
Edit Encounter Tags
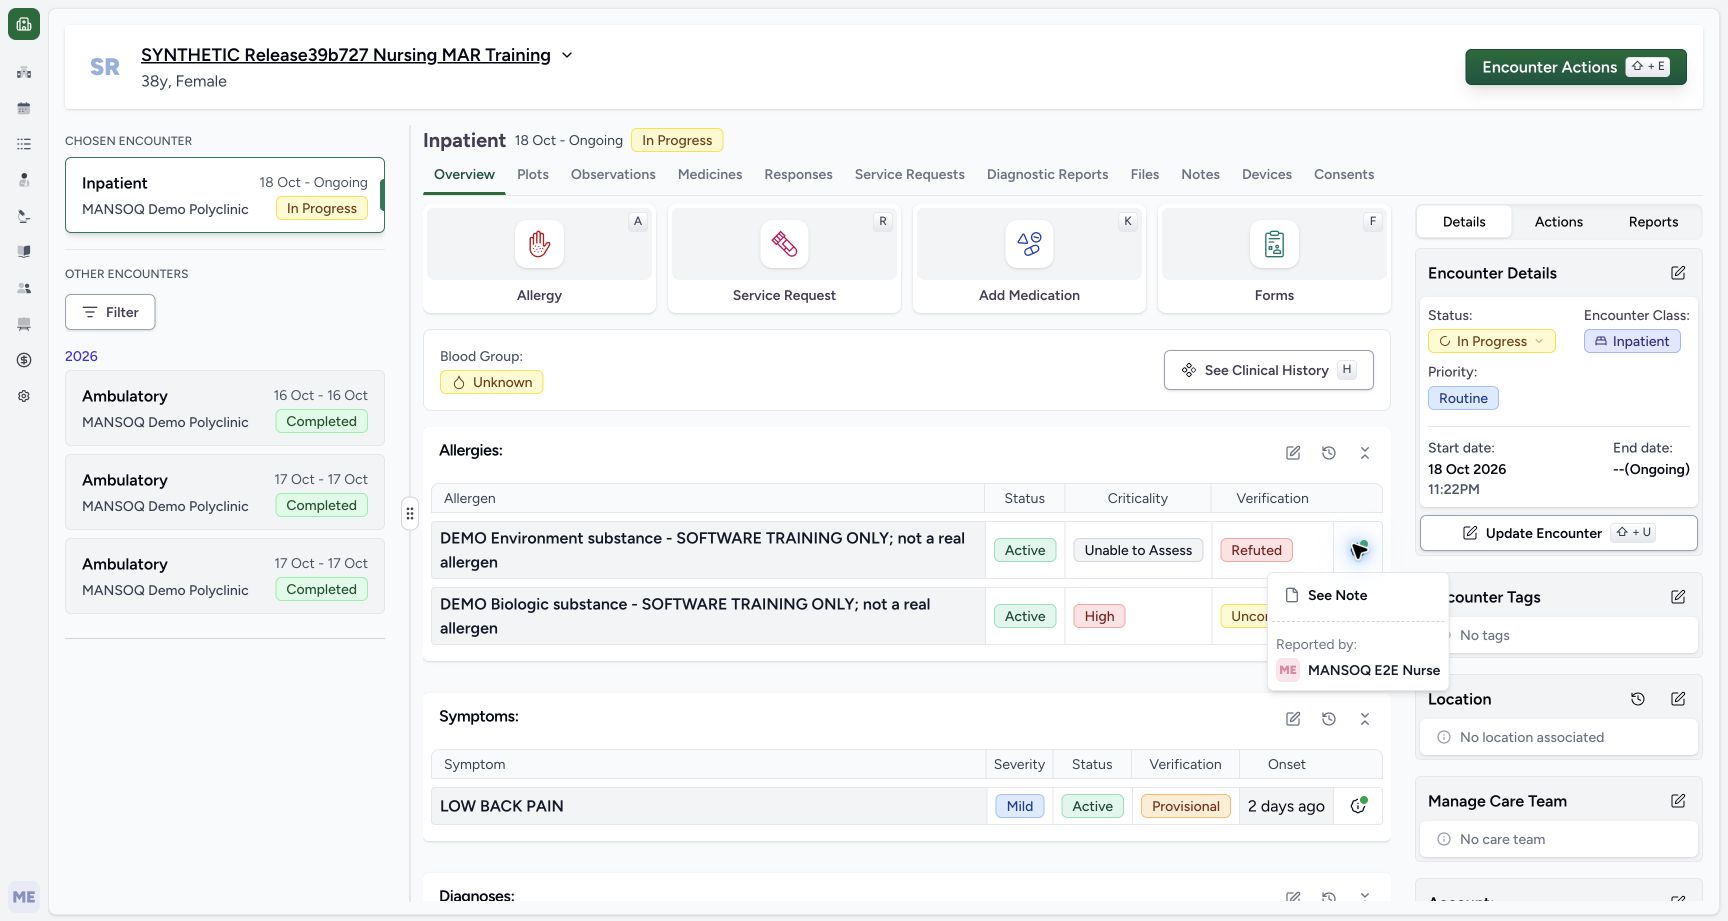1678,597
